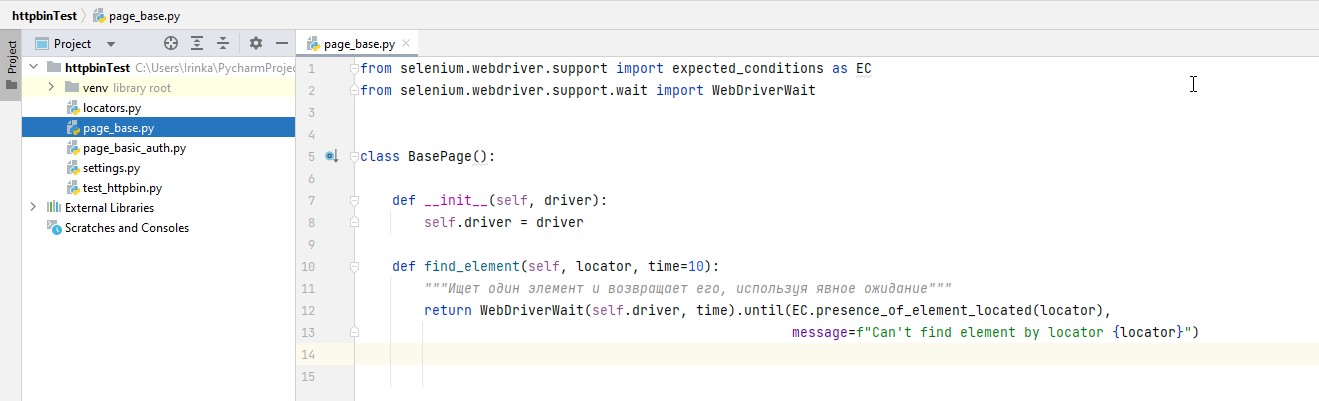
Task: Select test_httpbin.py in the project tree
Action: point(122,188)
